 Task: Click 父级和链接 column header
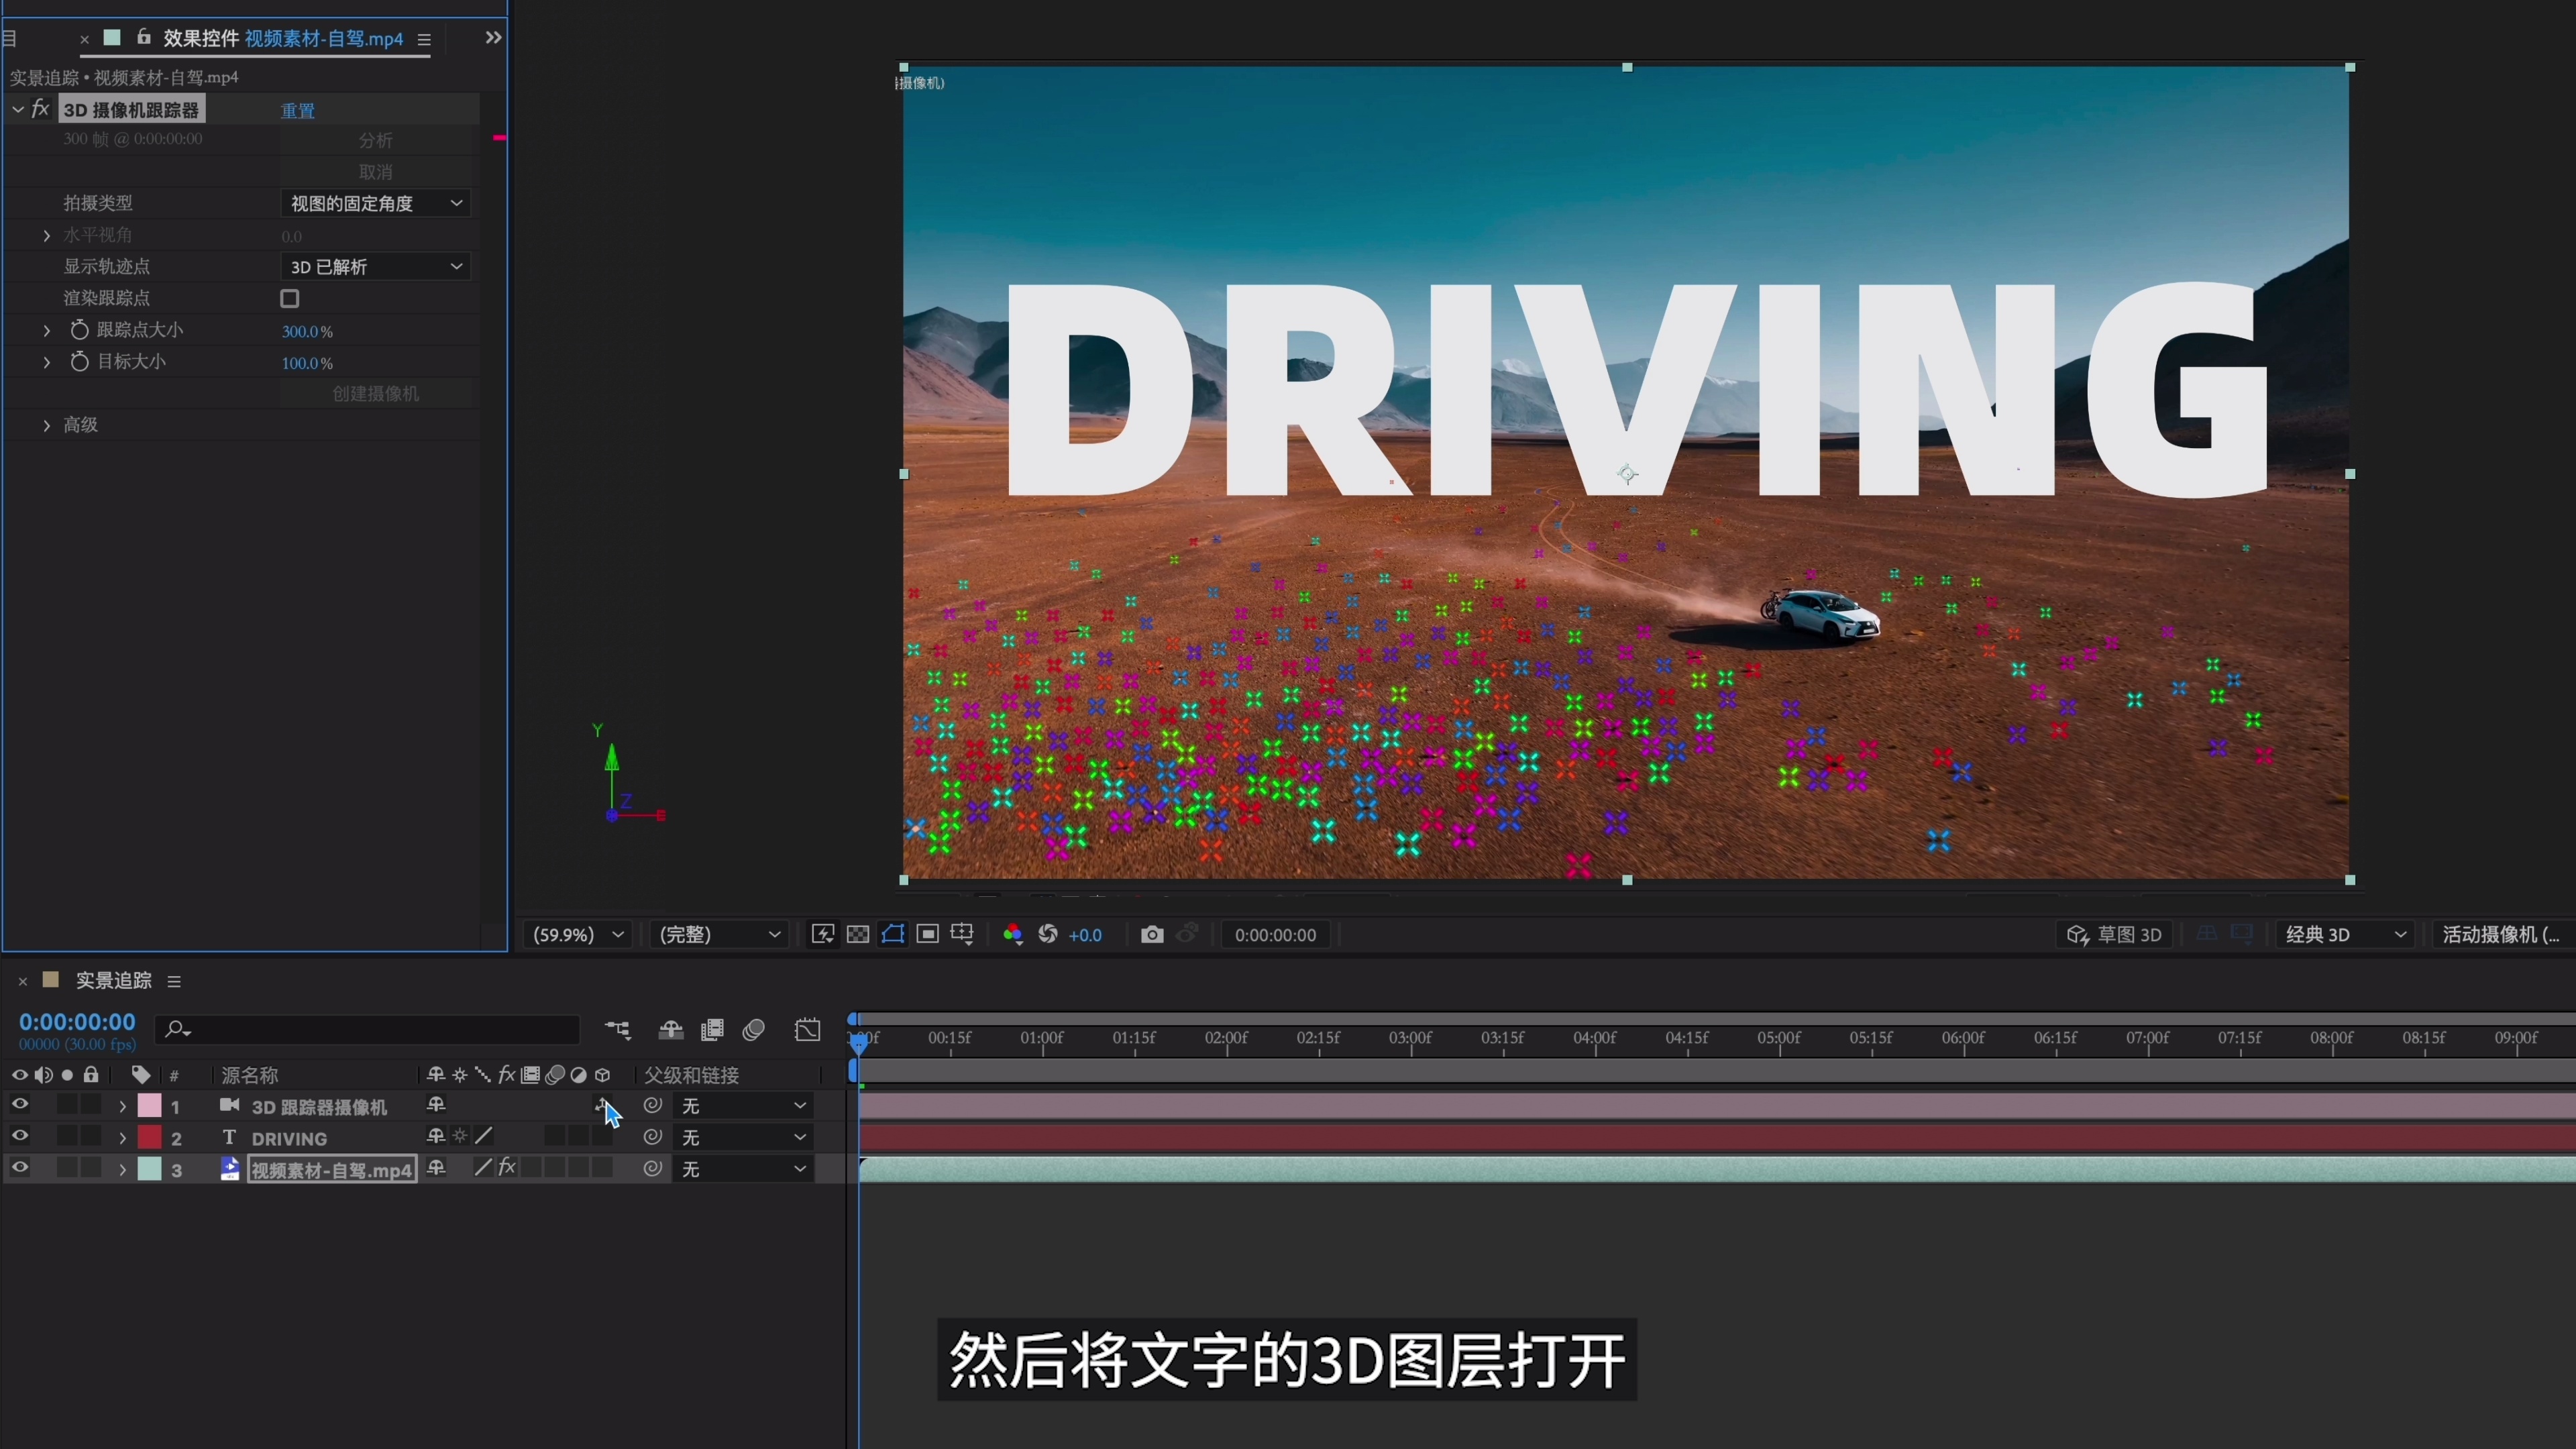click(x=691, y=1075)
